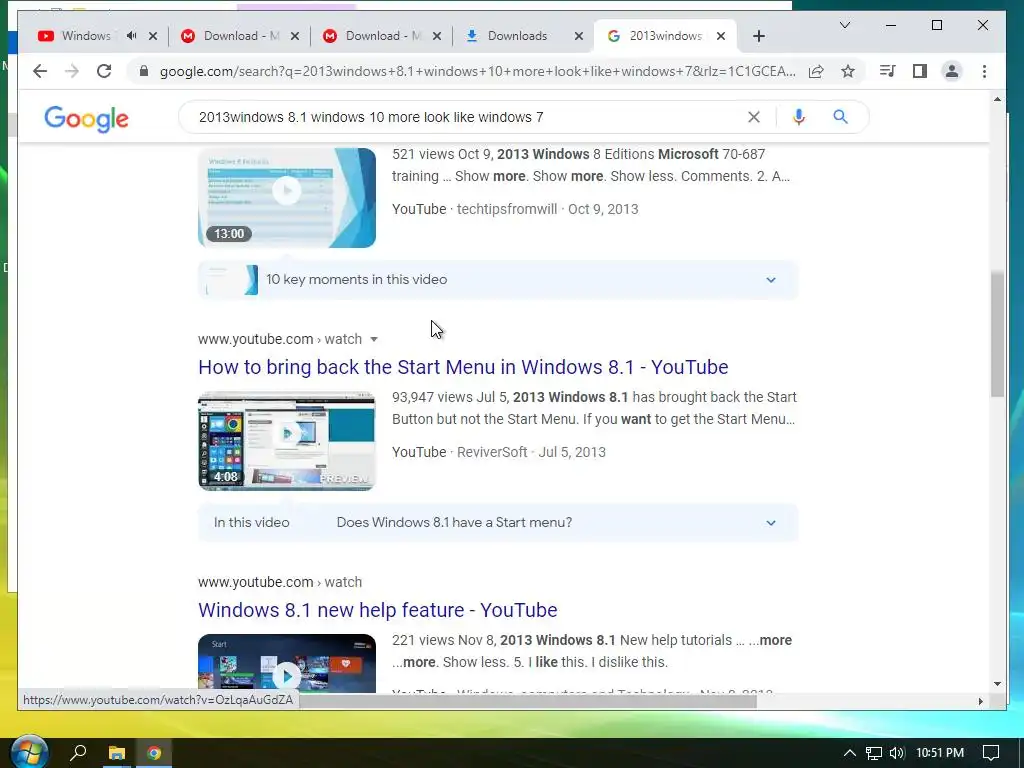Expand 10 key moments in this video
Viewport: 1024px width, 768px height.
point(498,280)
